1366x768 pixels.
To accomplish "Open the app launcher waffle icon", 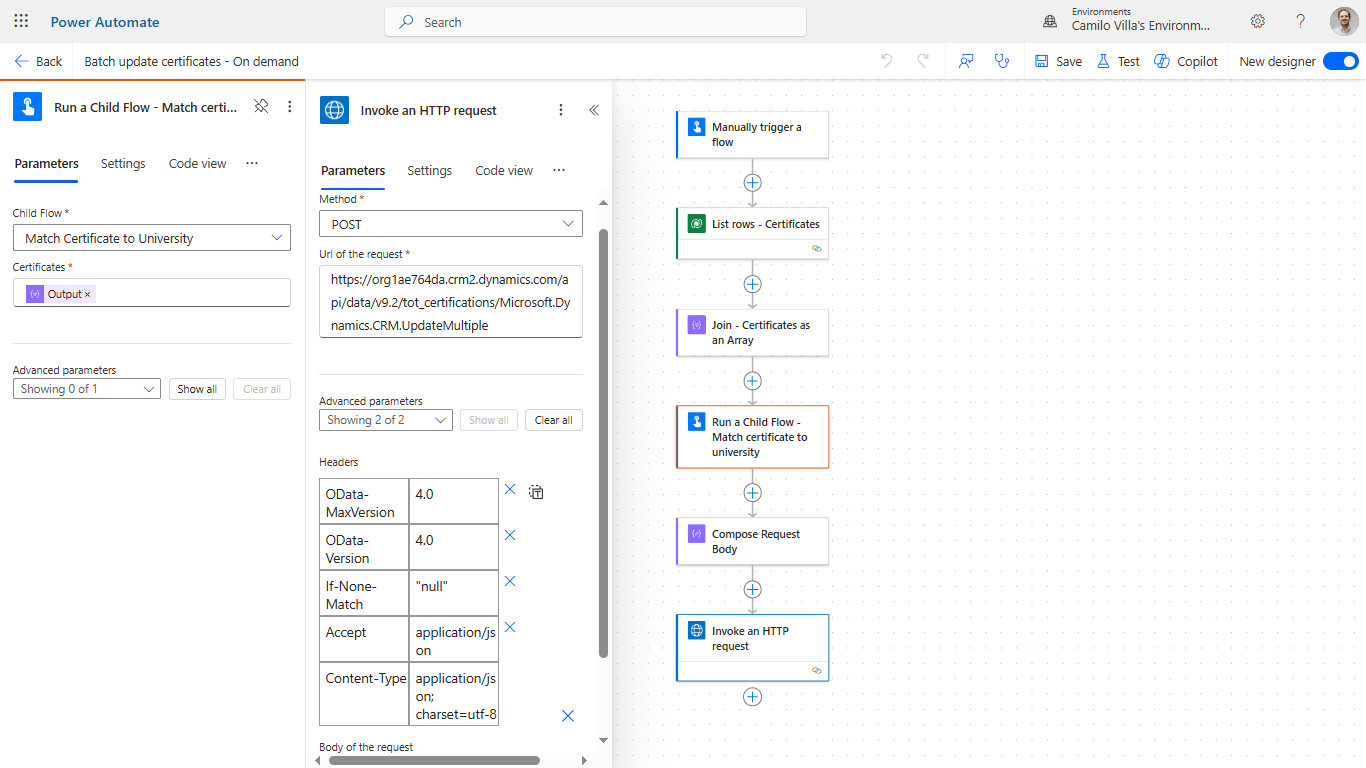I will point(21,21).
